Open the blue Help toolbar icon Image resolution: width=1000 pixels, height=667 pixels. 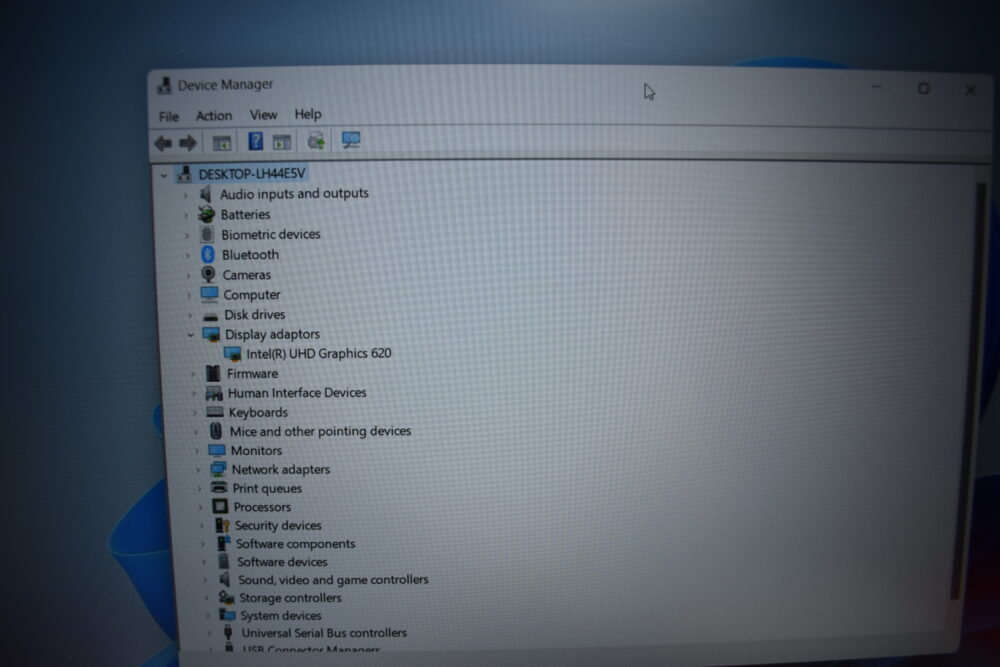point(255,141)
